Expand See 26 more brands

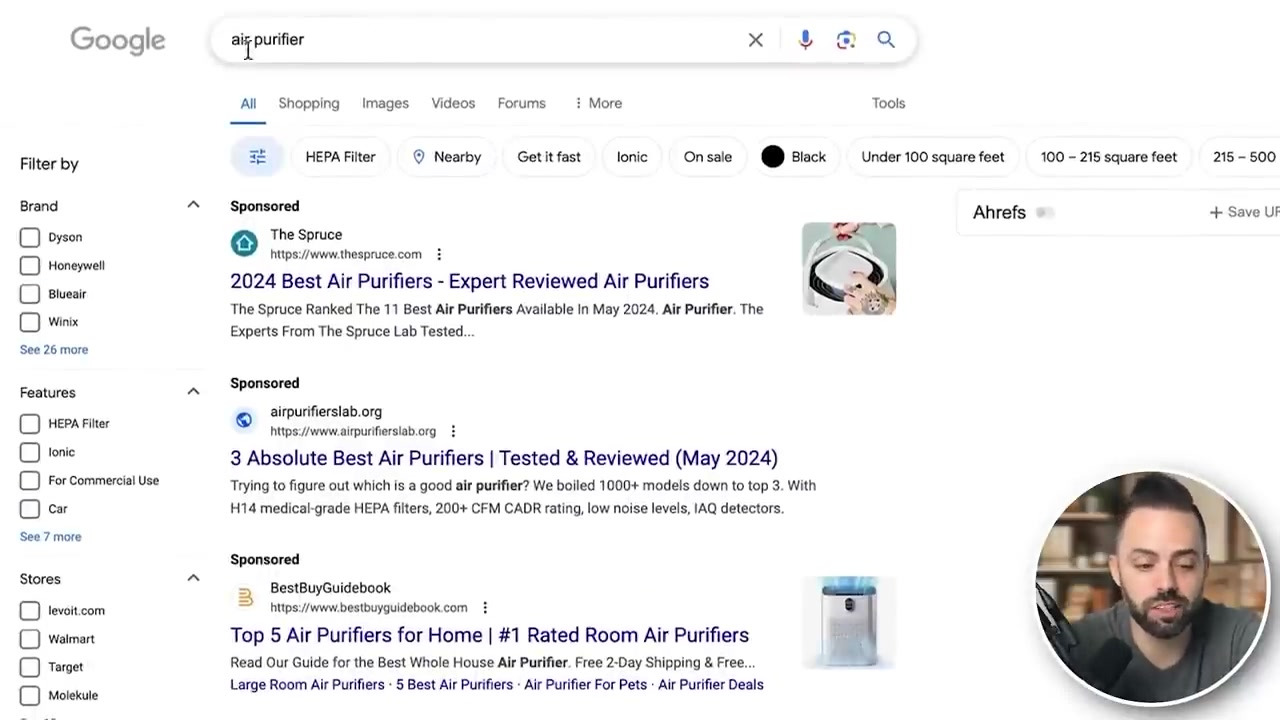[x=54, y=350]
